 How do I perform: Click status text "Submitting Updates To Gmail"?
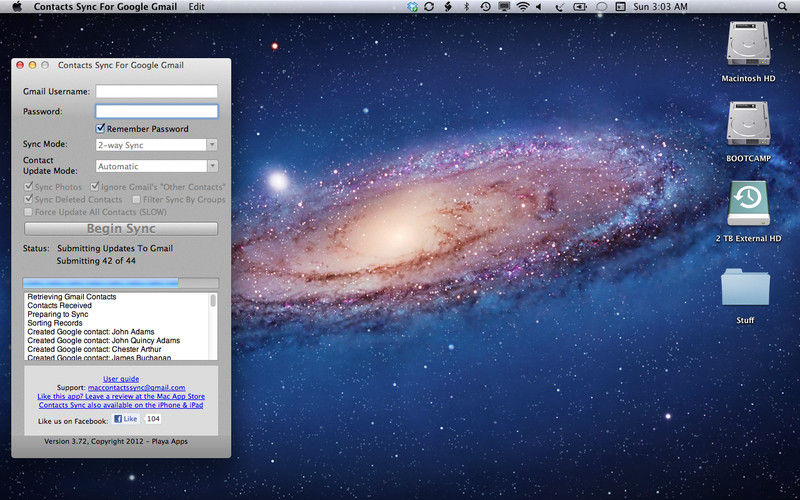(115, 248)
